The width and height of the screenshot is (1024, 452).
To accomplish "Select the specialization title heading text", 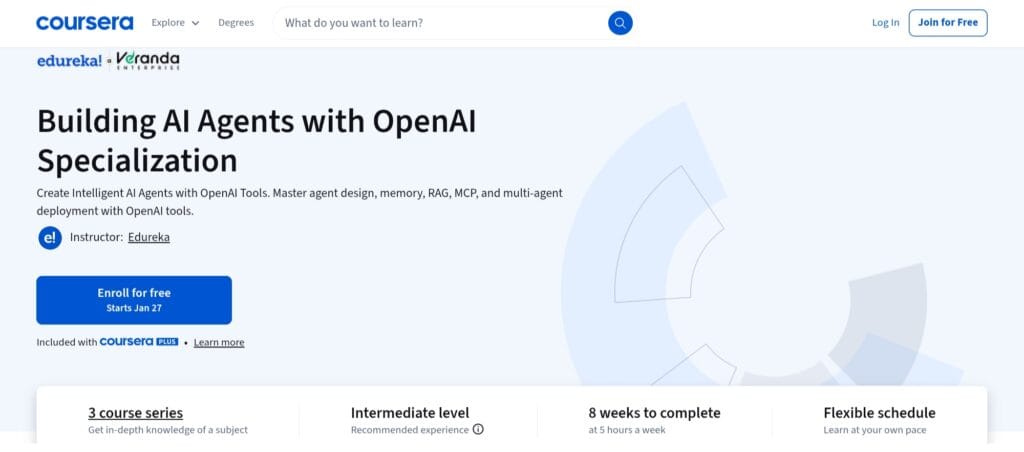I will click(257, 140).
